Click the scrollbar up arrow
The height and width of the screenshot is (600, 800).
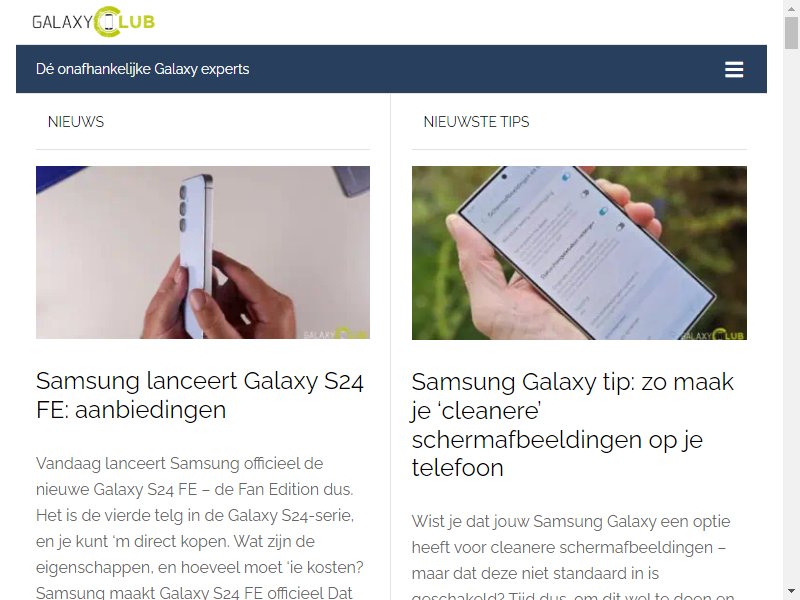pos(791,7)
